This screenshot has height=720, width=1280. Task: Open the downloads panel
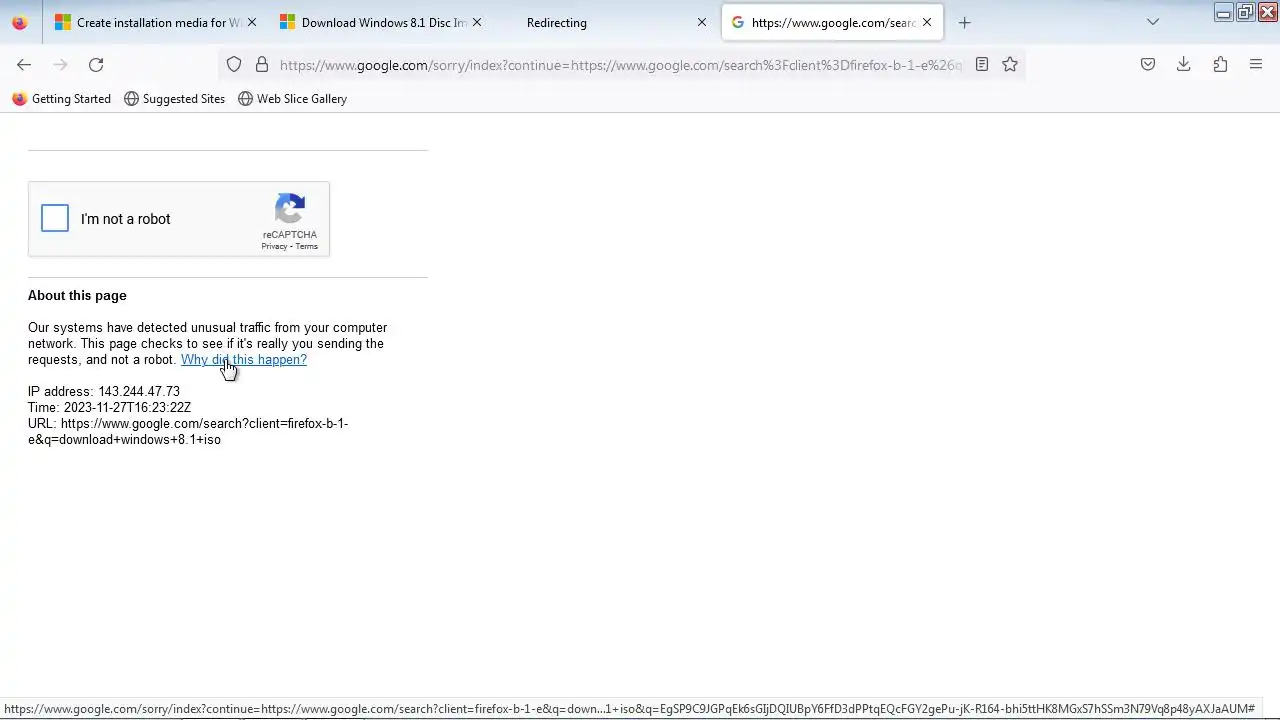pos(1184,64)
